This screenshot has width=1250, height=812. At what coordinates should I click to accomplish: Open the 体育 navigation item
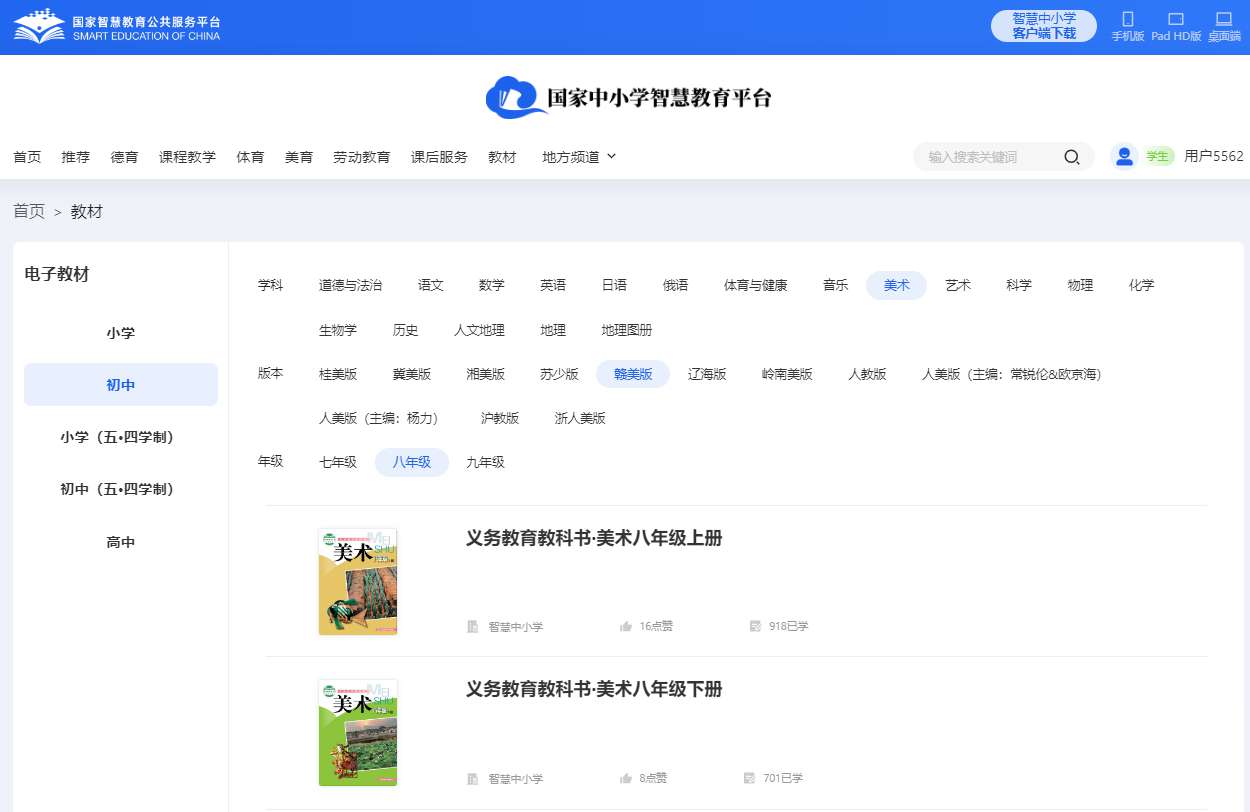[250, 157]
